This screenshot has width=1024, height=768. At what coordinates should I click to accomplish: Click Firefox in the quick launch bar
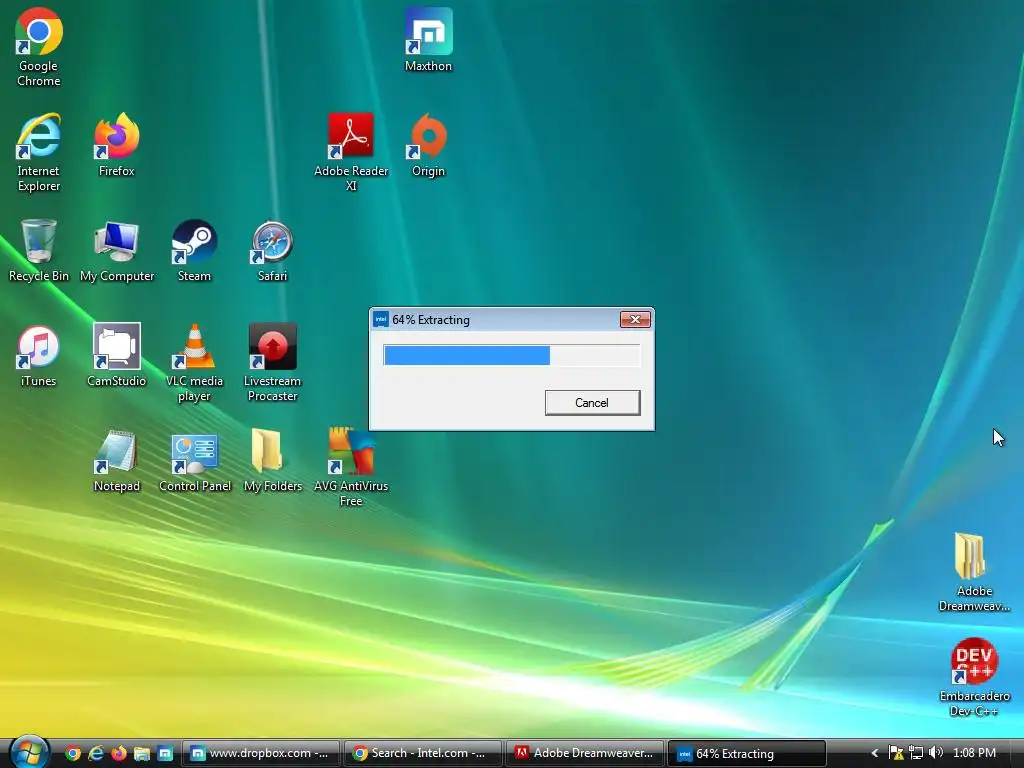coord(119,754)
